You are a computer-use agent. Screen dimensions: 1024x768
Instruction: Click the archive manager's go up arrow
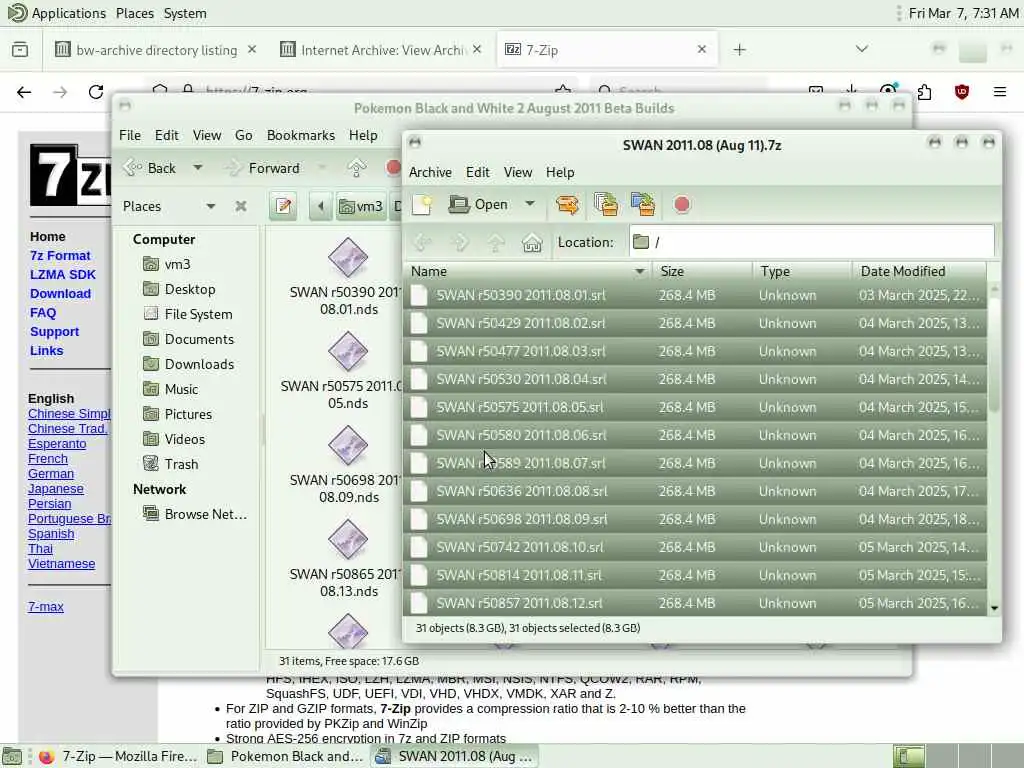pyautogui.click(x=496, y=242)
